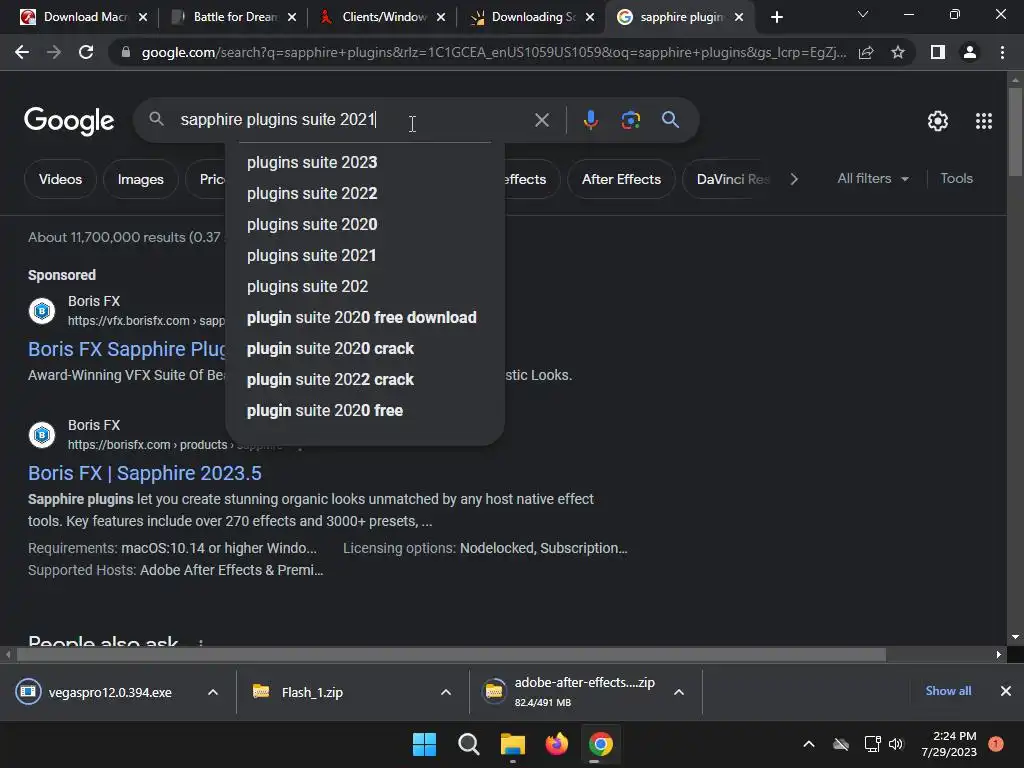Open the volume tray icon
Viewport: 1024px width, 768px height.
point(896,744)
